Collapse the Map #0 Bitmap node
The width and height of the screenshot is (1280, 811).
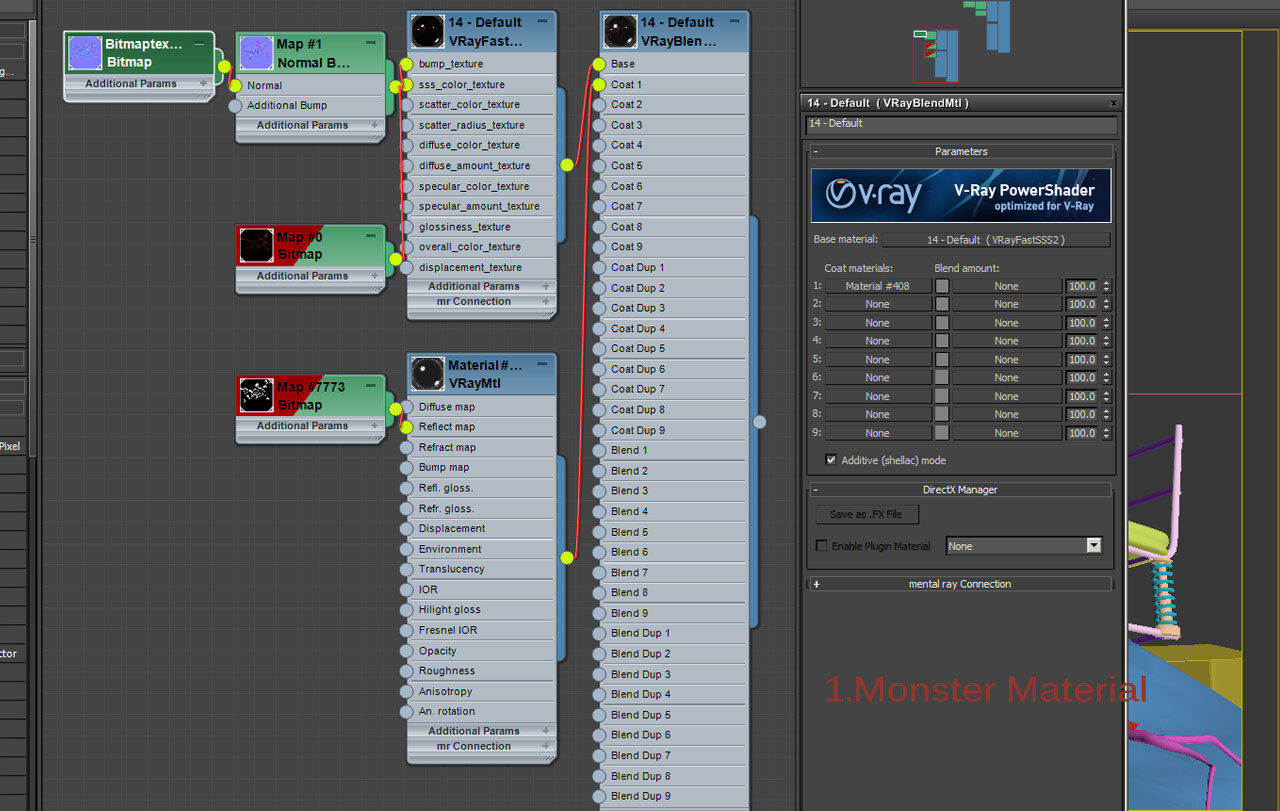(x=370, y=236)
